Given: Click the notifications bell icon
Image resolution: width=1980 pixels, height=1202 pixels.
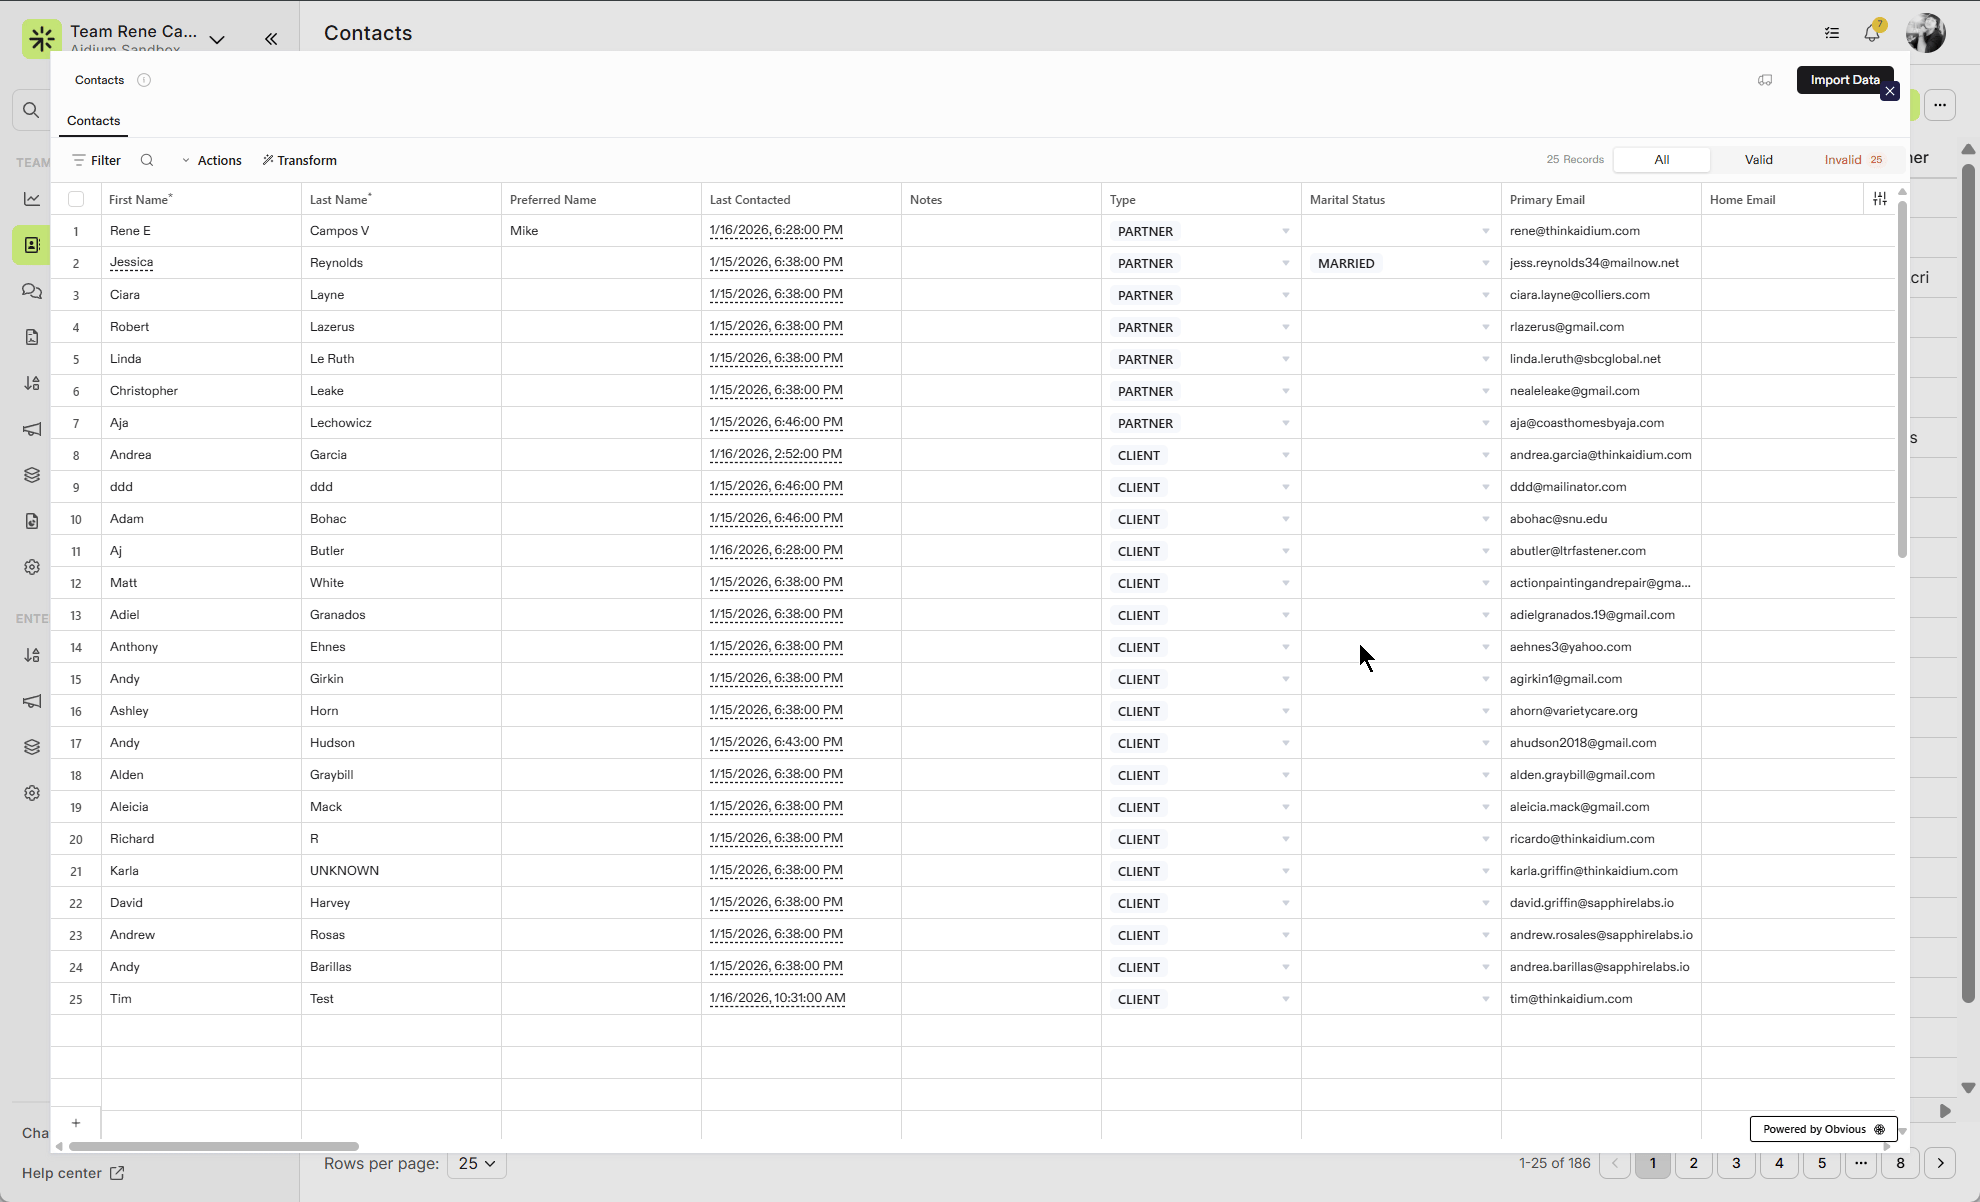Looking at the screenshot, I should click(1872, 33).
